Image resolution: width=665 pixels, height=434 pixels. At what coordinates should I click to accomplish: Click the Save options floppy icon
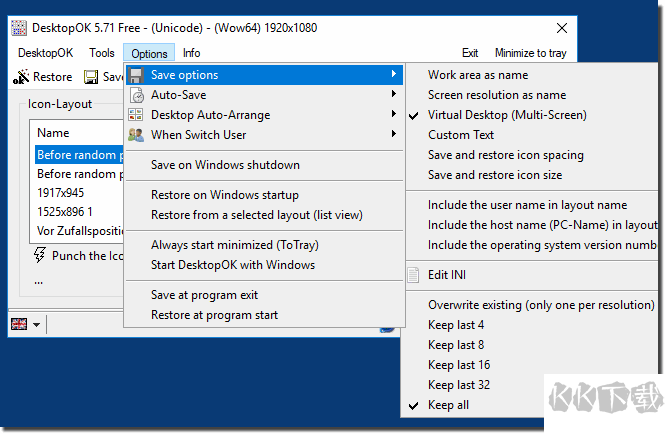136,75
